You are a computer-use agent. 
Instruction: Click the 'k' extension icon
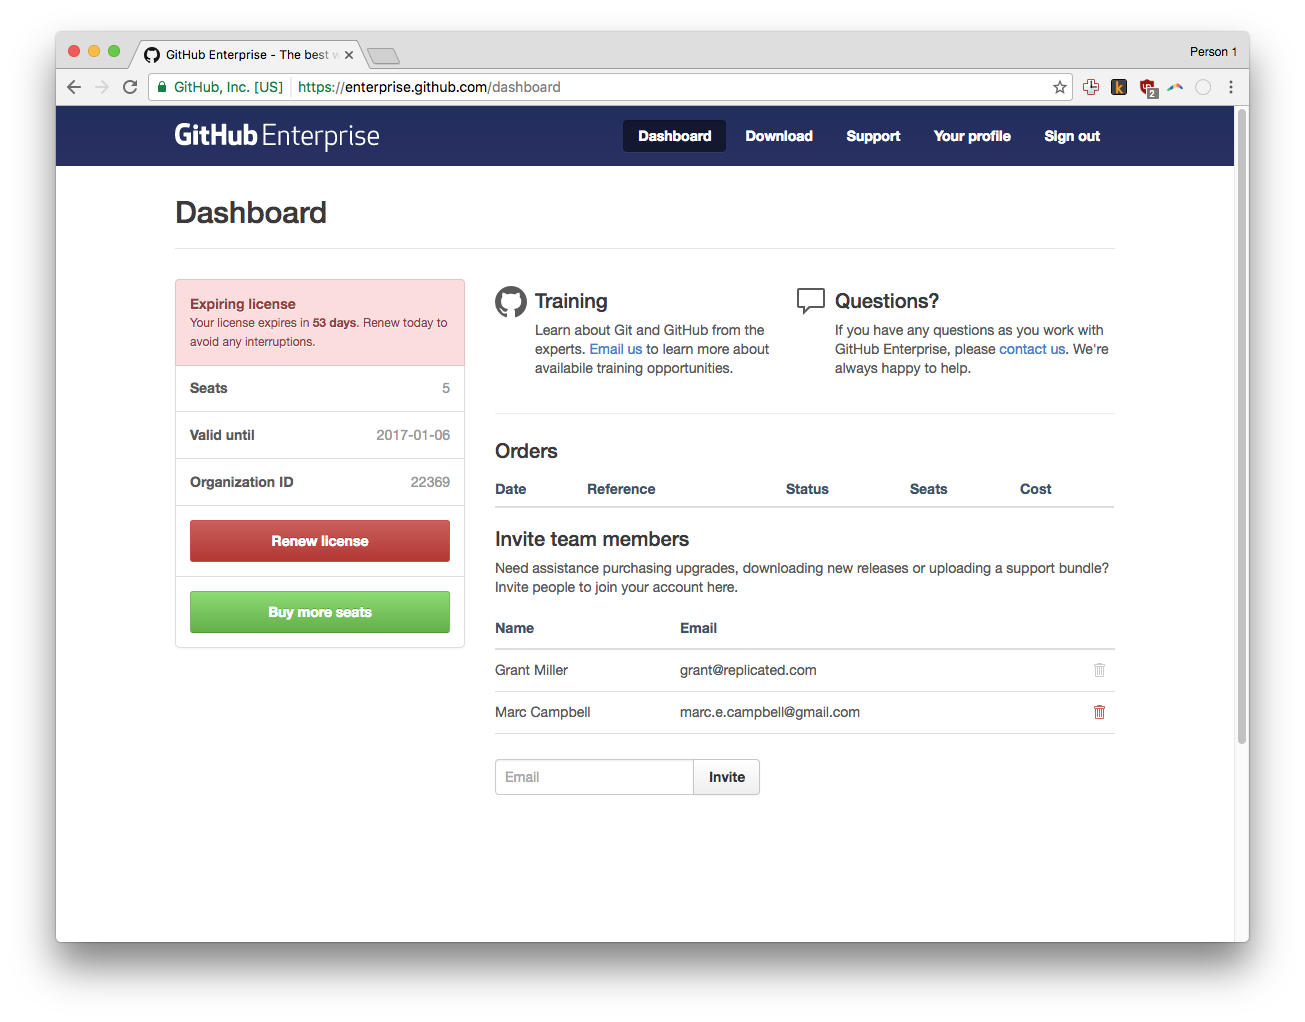1119,87
